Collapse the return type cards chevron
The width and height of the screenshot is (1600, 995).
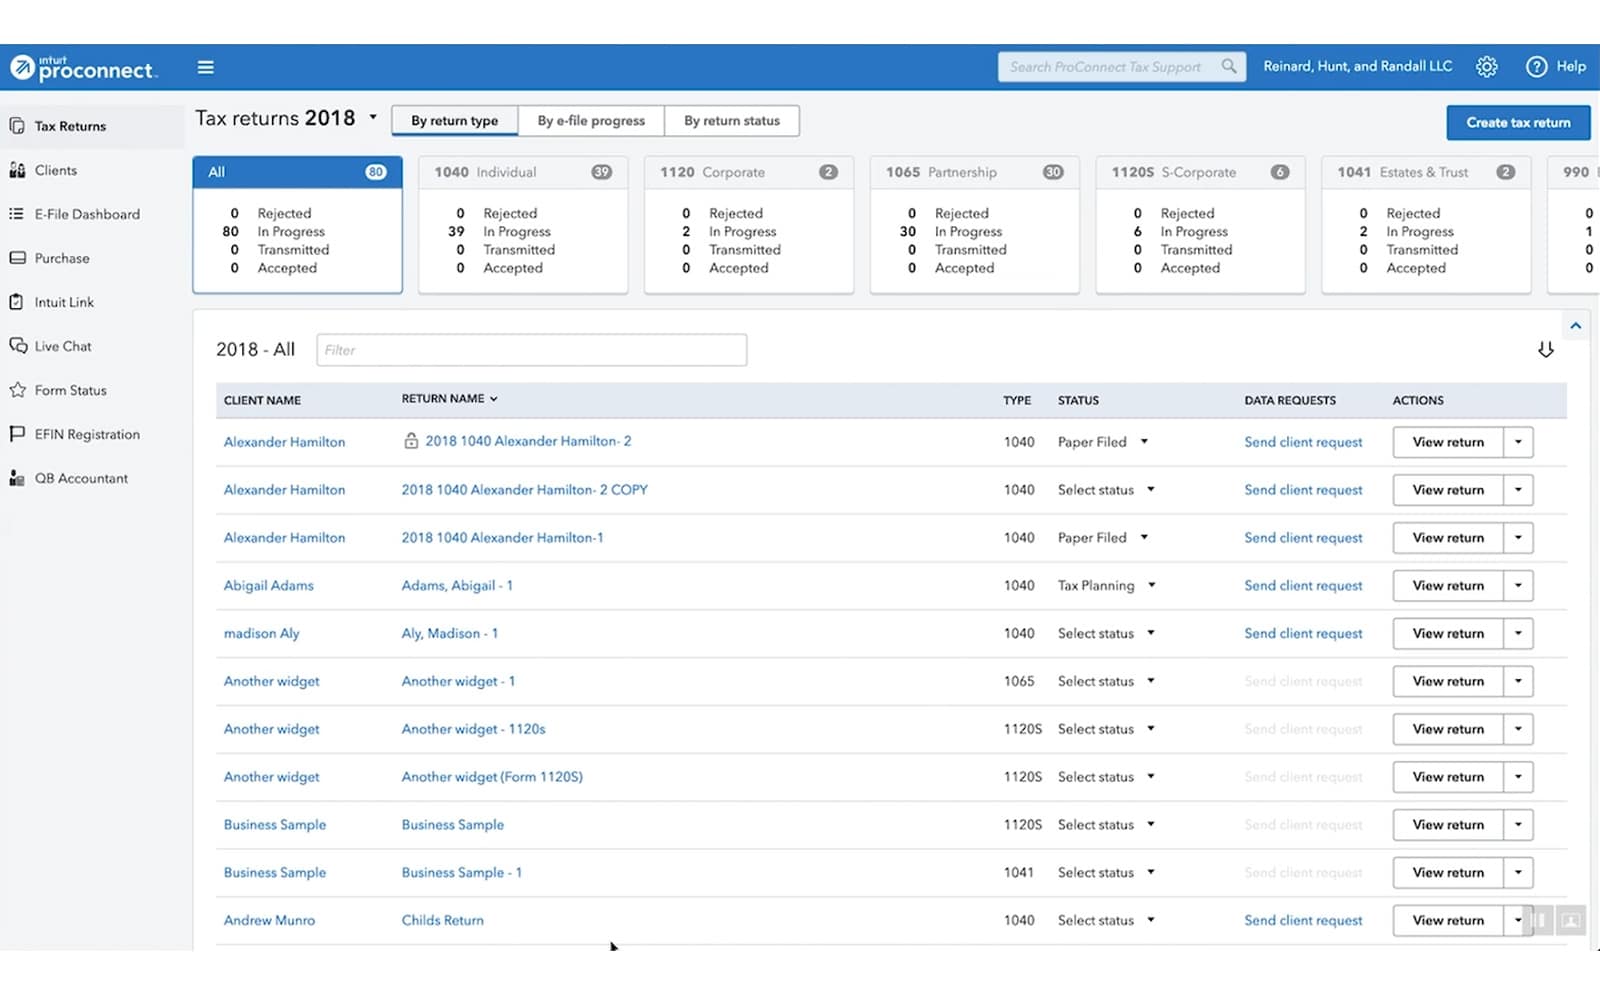point(1575,326)
